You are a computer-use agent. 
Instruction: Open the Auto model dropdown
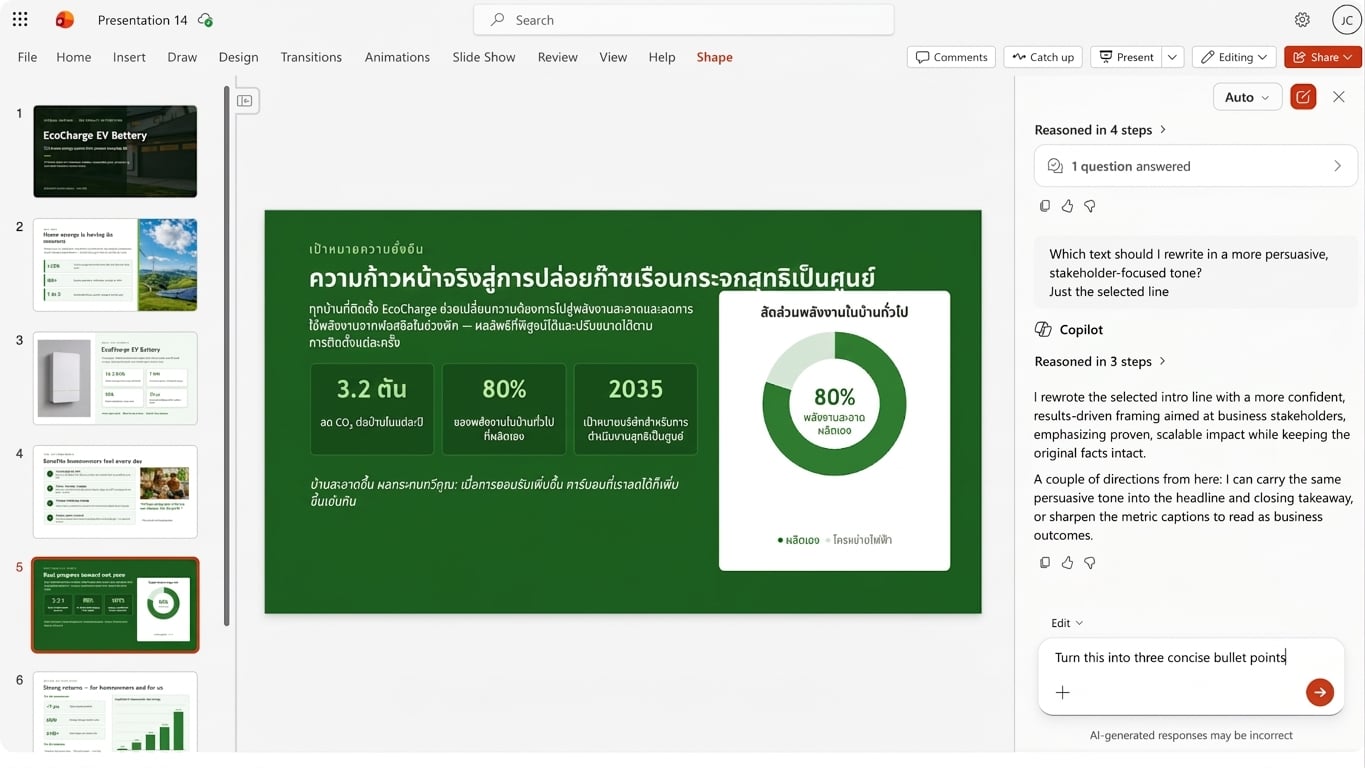coord(1247,97)
